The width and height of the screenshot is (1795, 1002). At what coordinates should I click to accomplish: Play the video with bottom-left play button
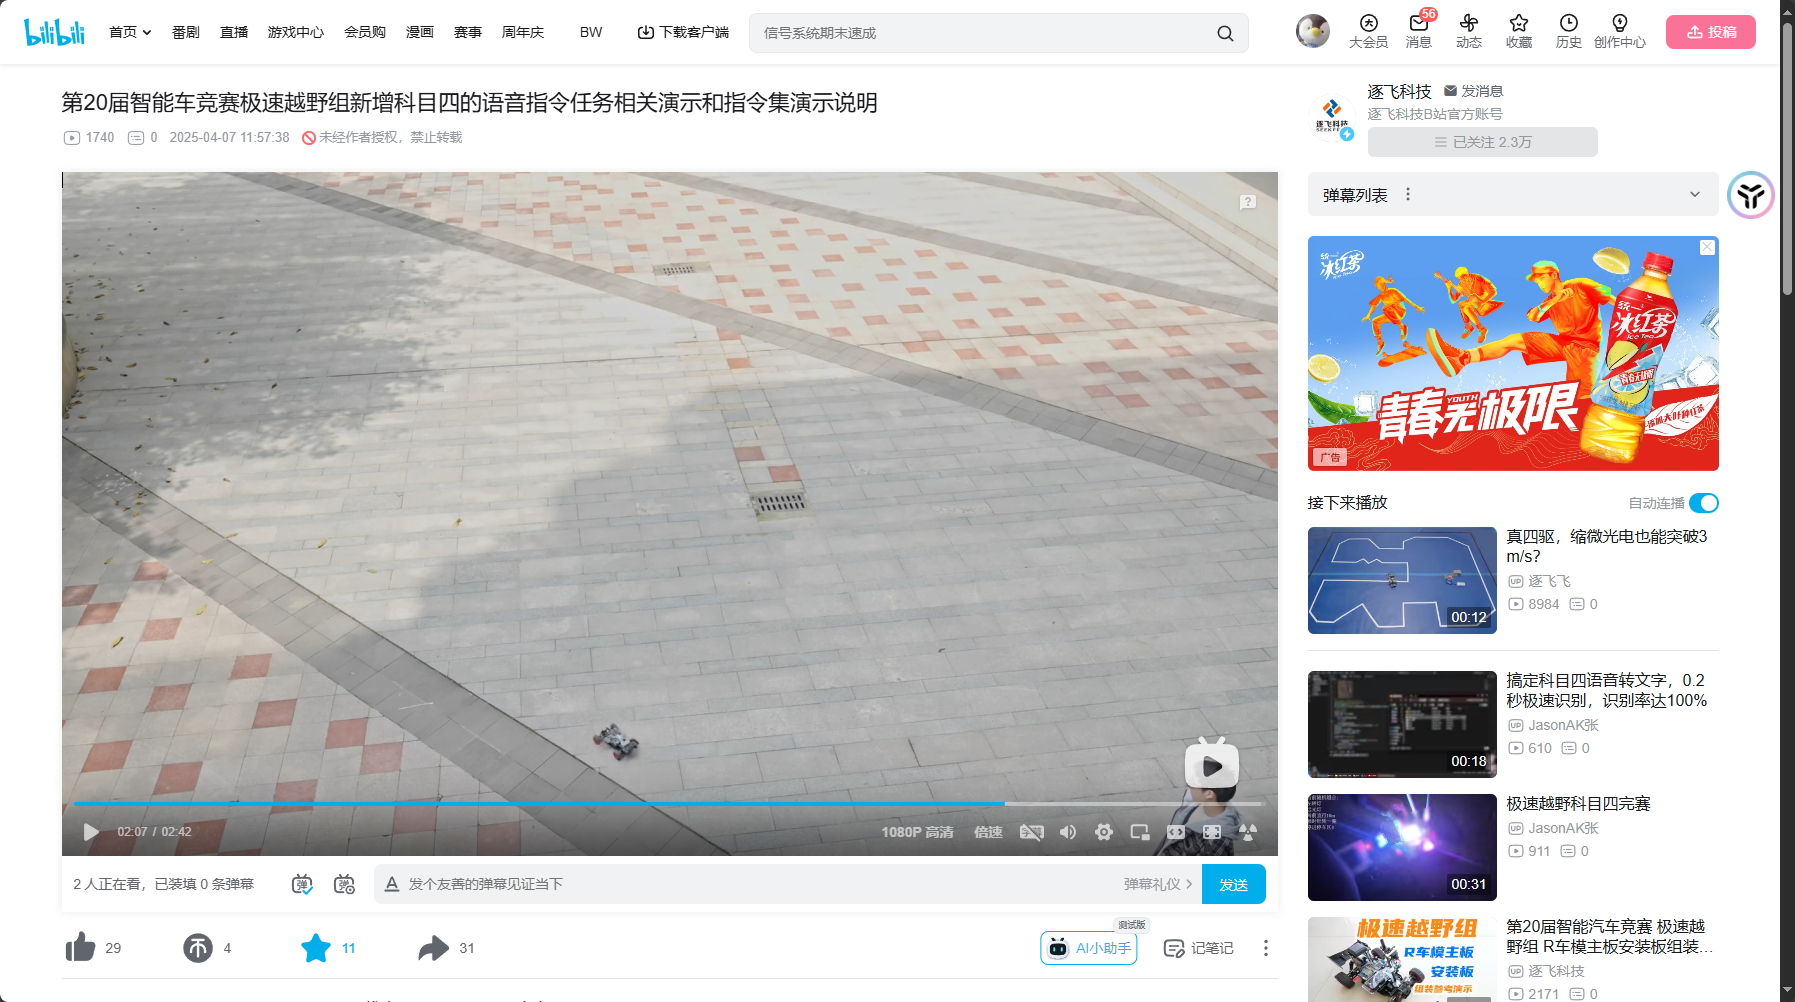tap(91, 832)
